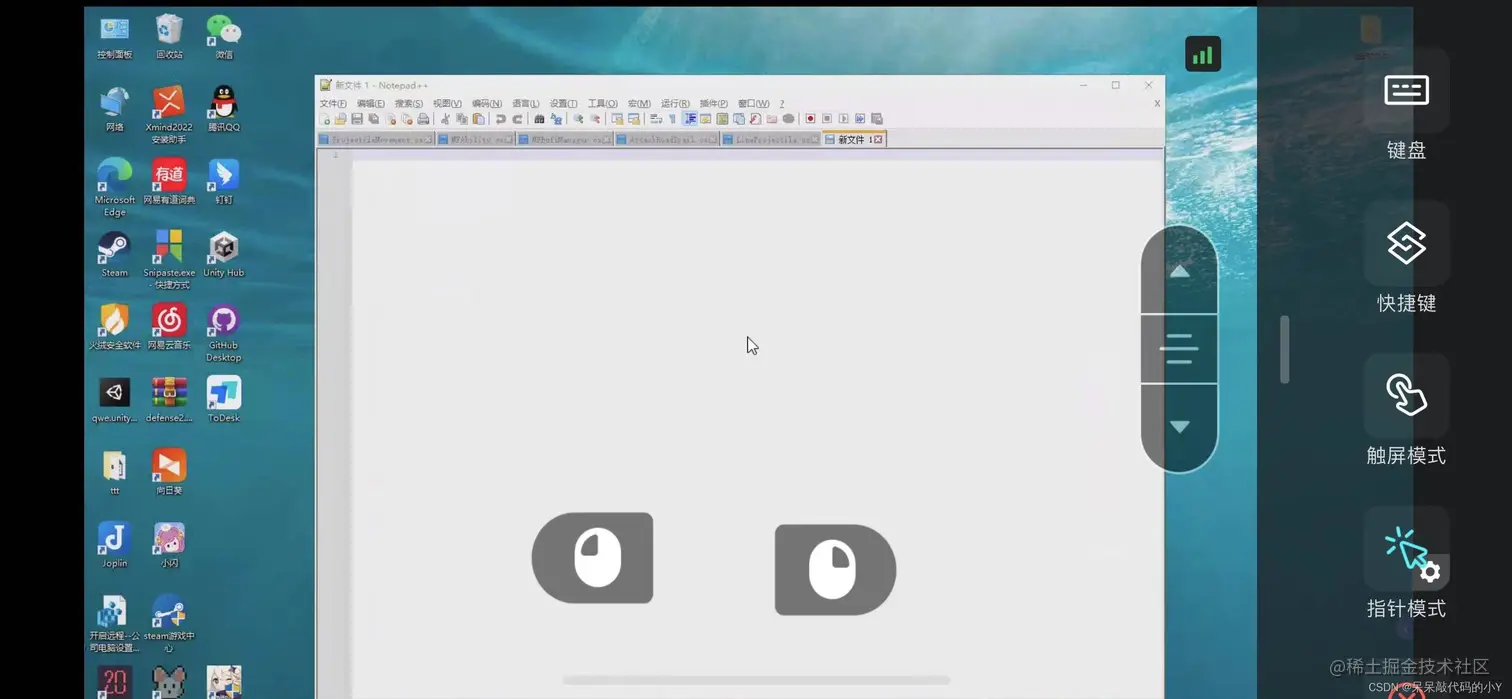Tap the middle lines of the virtual scroll wheel
The image size is (1512, 699).
click(1179, 348)
